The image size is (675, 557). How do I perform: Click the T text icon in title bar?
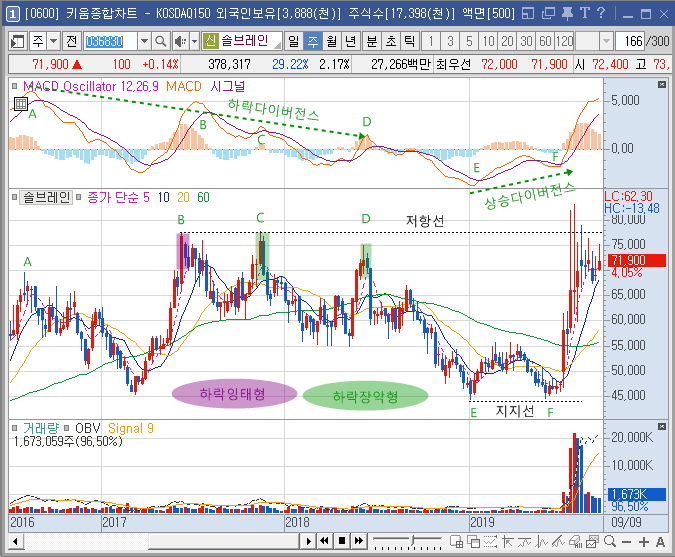[x=585, y=13]
